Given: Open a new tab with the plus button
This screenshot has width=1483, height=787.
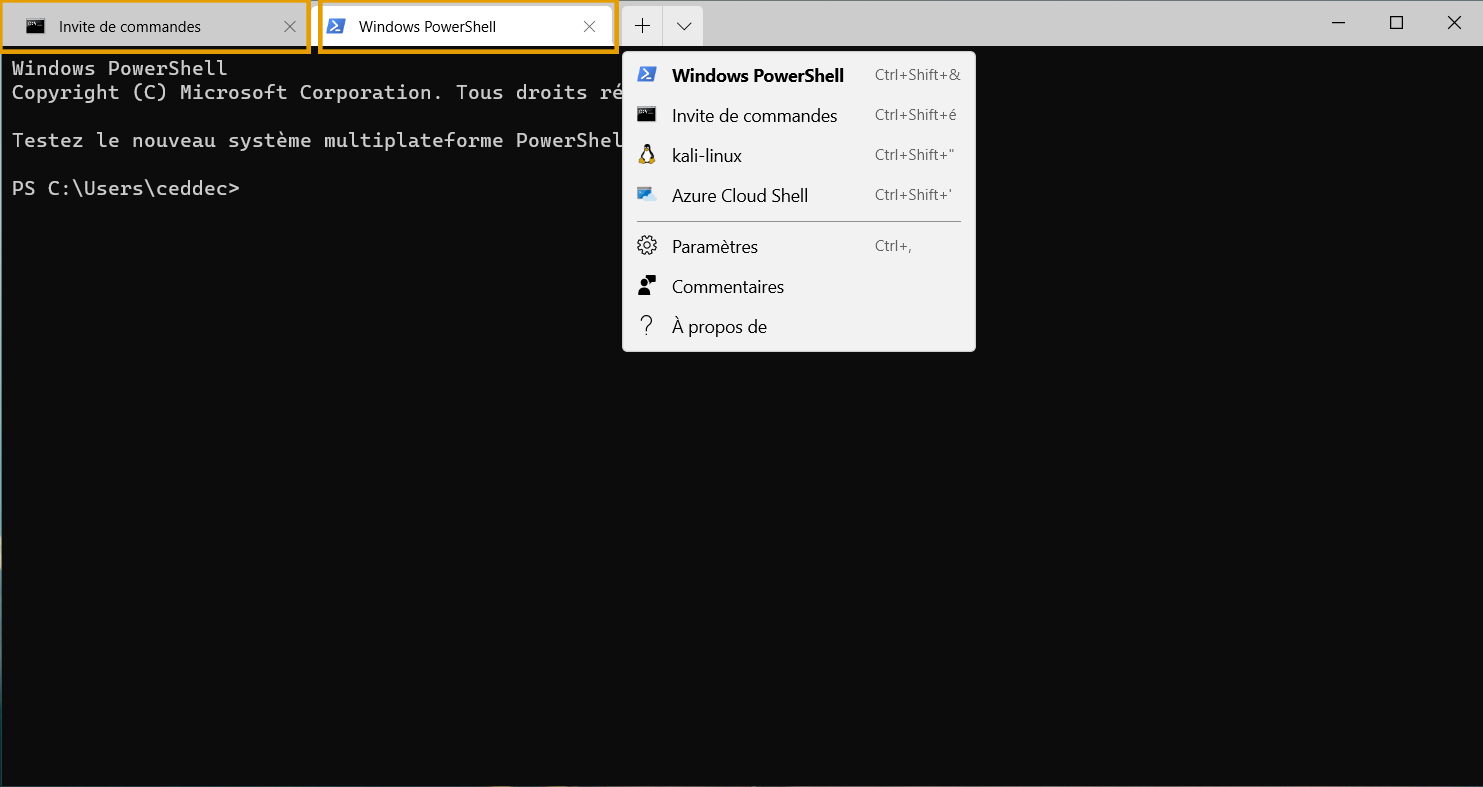Looking at the screenshot, I should (x=642, y=26).
